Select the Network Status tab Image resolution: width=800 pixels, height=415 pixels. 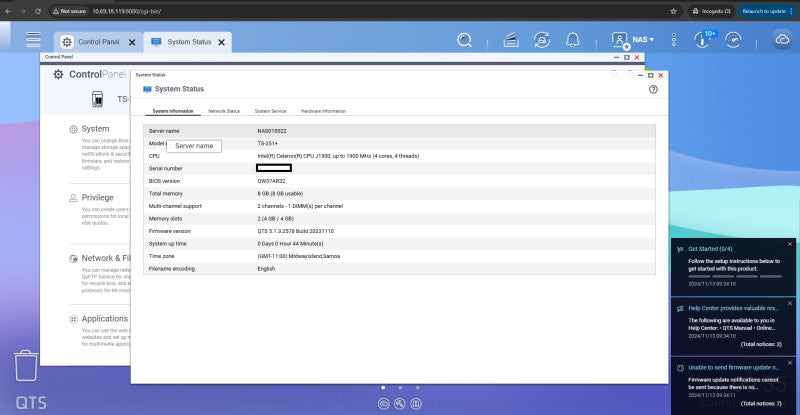click(x=224, y=111)
